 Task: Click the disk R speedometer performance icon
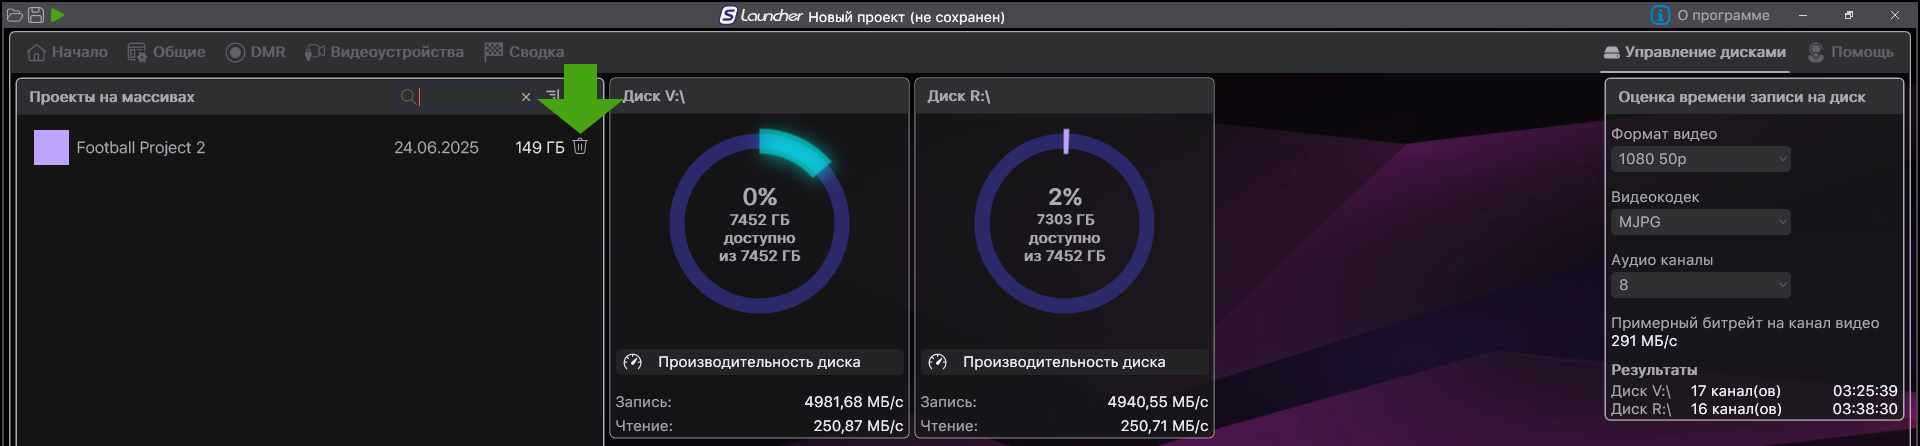[937, 362]
